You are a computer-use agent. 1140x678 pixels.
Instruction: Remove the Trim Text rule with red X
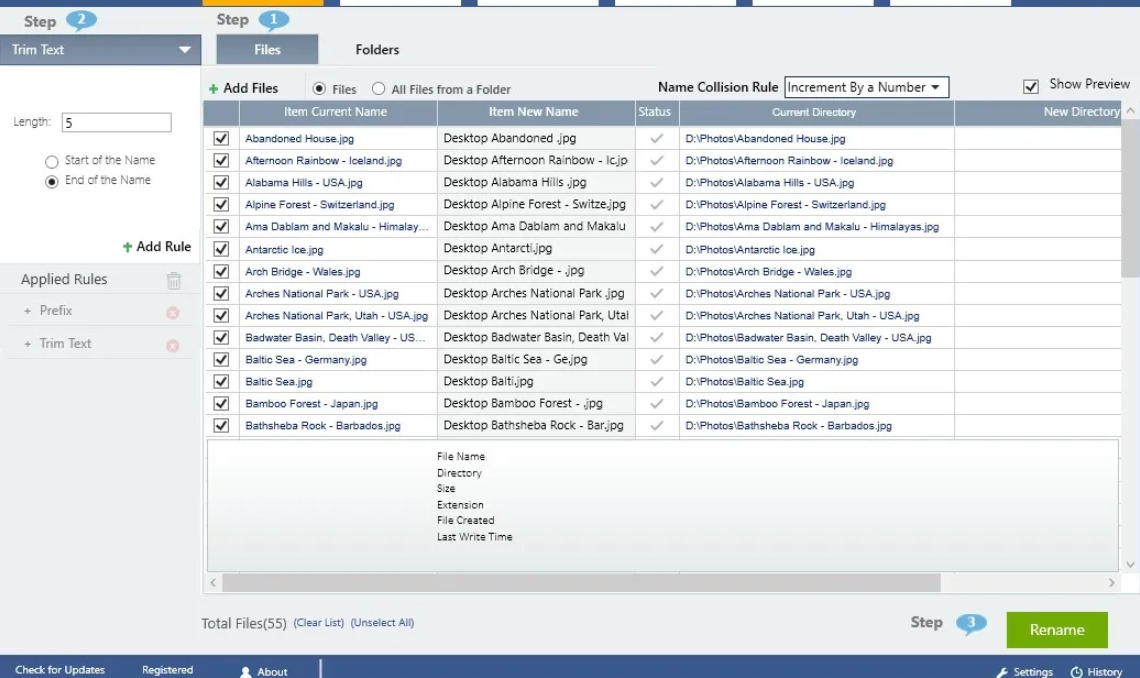point(172,346)
